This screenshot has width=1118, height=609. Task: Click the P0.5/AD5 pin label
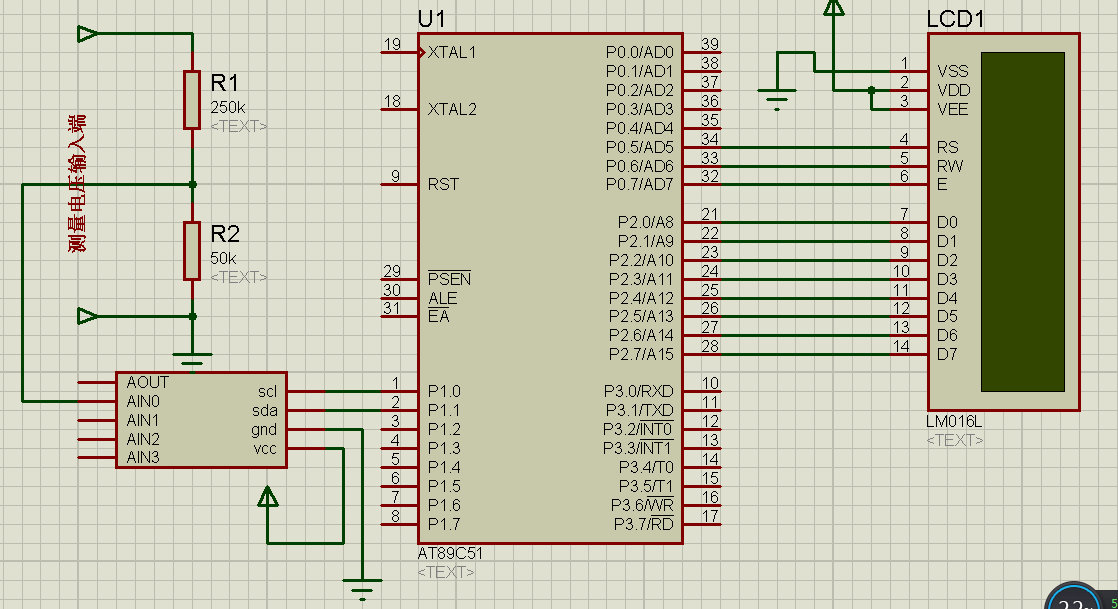point(640,147)
